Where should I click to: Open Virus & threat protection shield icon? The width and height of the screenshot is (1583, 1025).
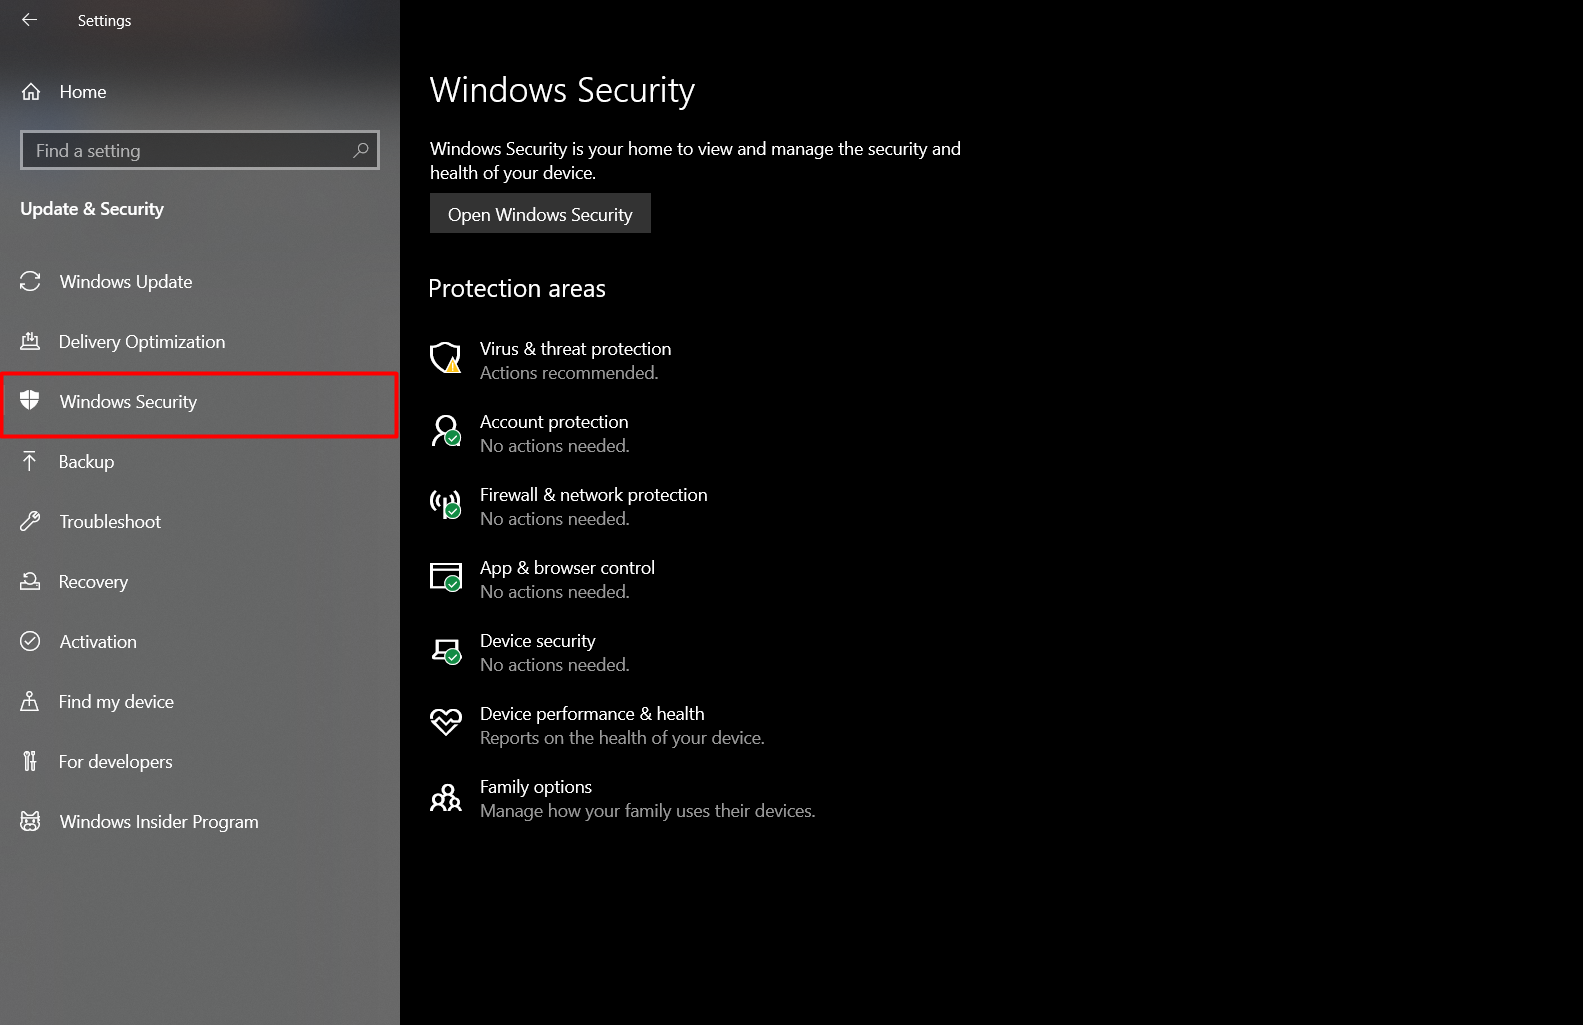click(445, 358)
